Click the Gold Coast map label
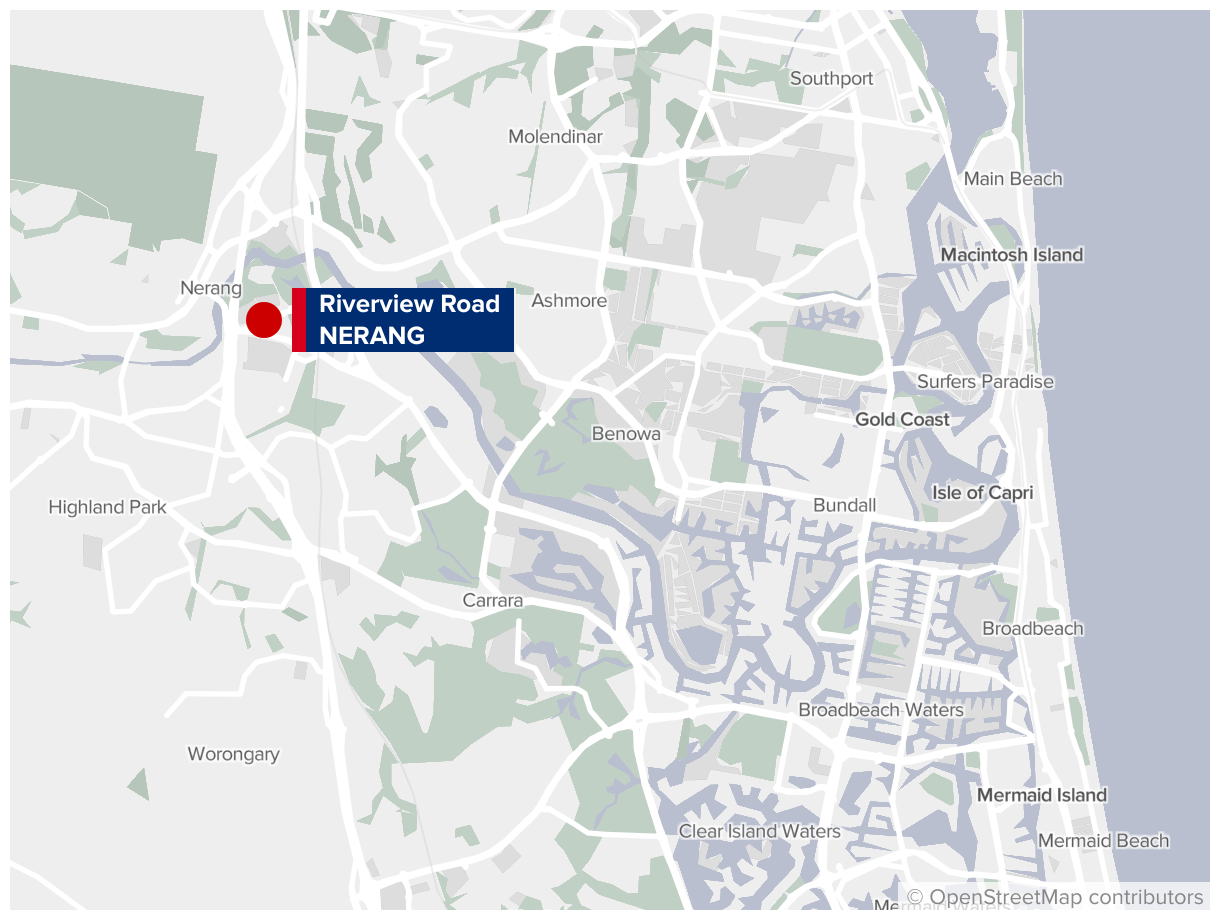The image size is (1220, 920). click(x=902, y=420)
